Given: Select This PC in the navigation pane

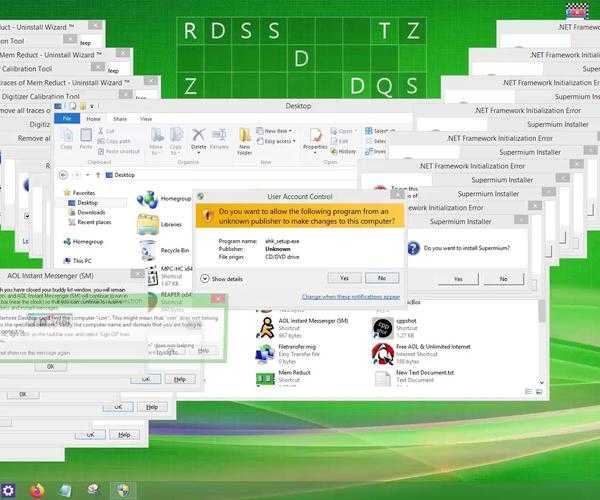Looking at the screenshot, I should pos(77,261).
